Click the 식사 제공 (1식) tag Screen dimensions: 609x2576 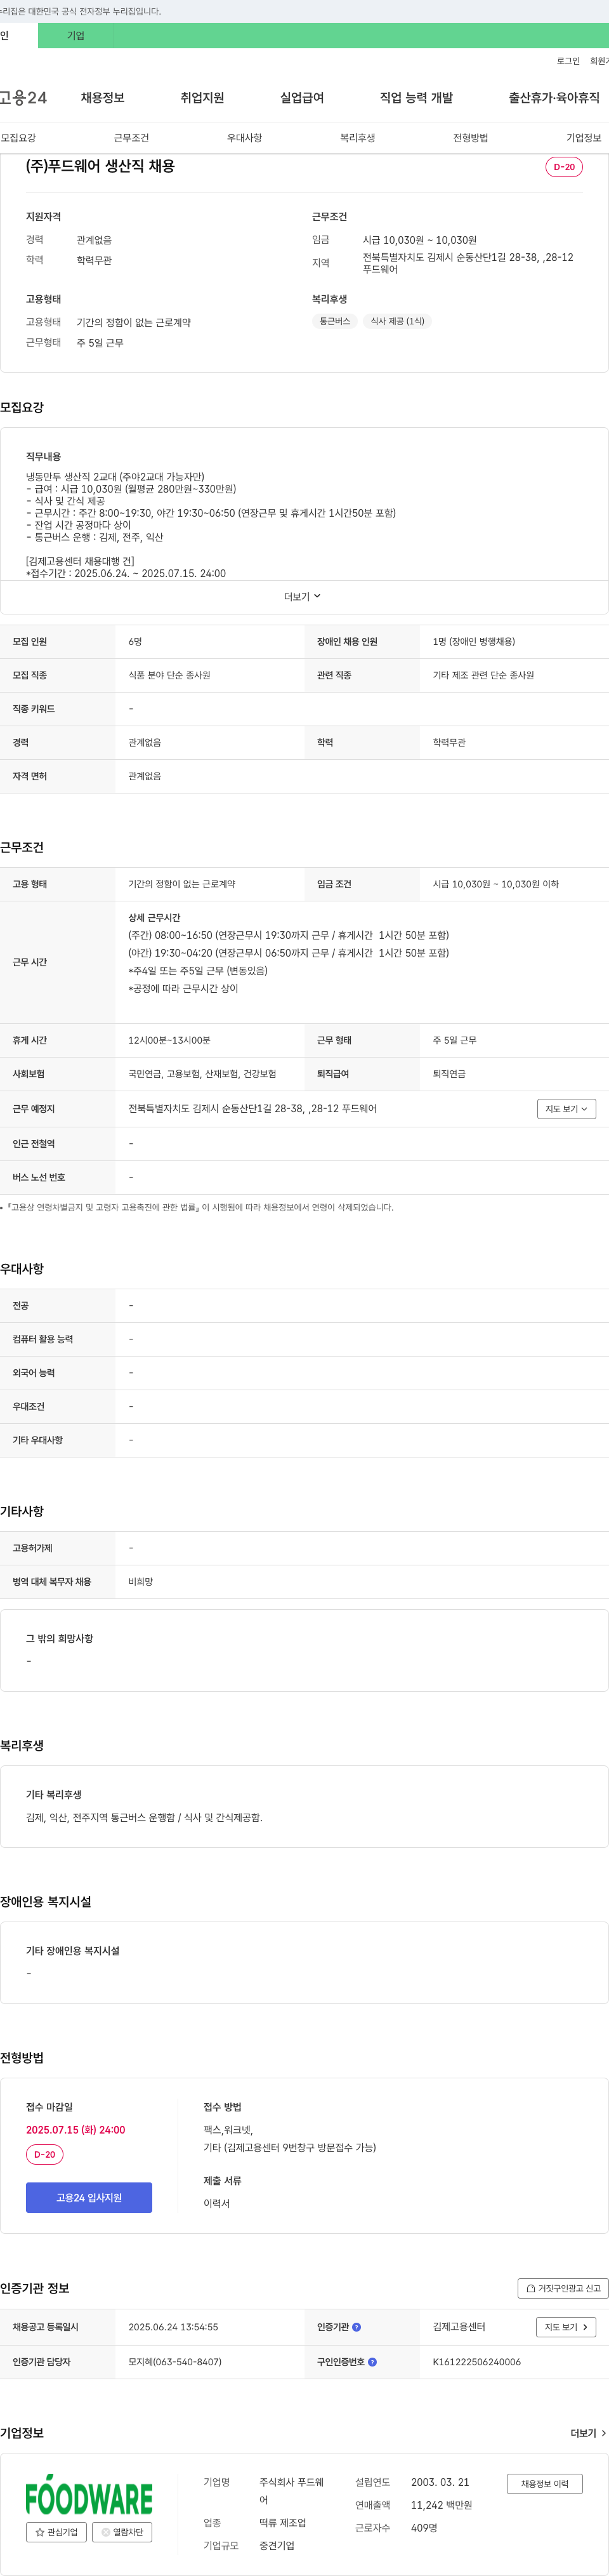pyautogui.click(x=397, y=321)
